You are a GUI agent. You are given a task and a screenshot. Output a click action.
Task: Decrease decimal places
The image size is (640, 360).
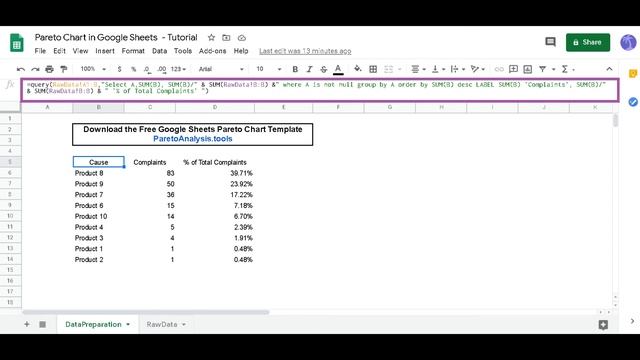coord(147,69)
